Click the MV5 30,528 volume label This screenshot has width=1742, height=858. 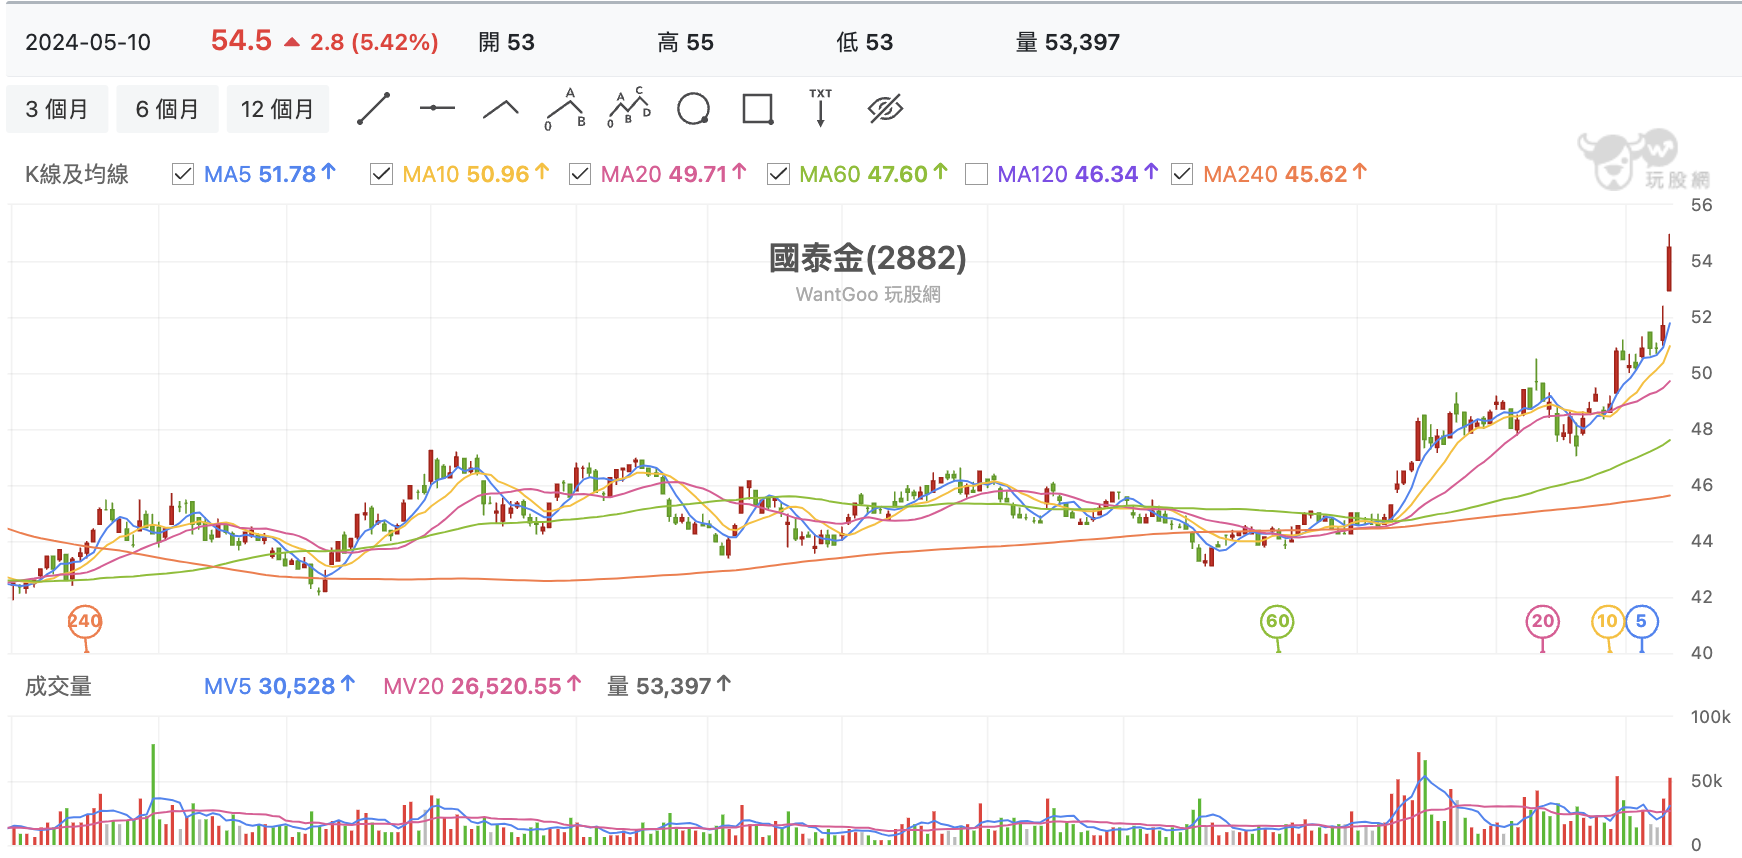(280, 686)
